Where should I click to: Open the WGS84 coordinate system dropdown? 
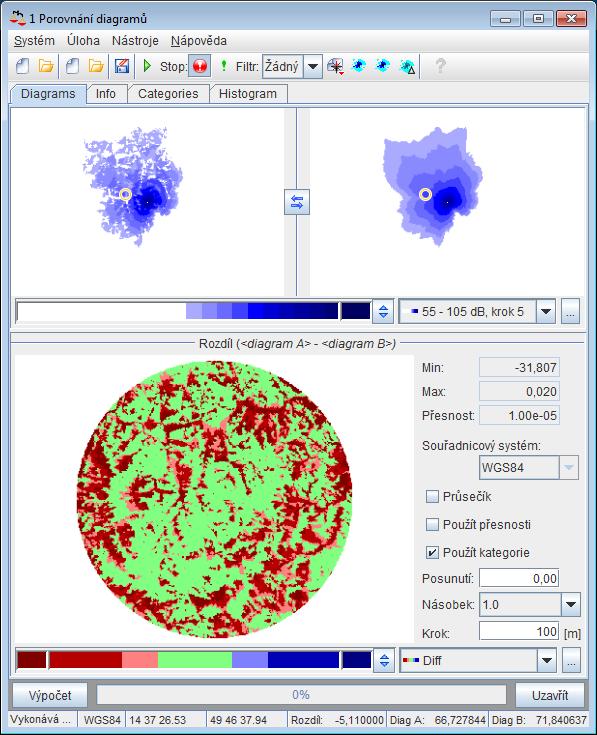click(568, 467)
